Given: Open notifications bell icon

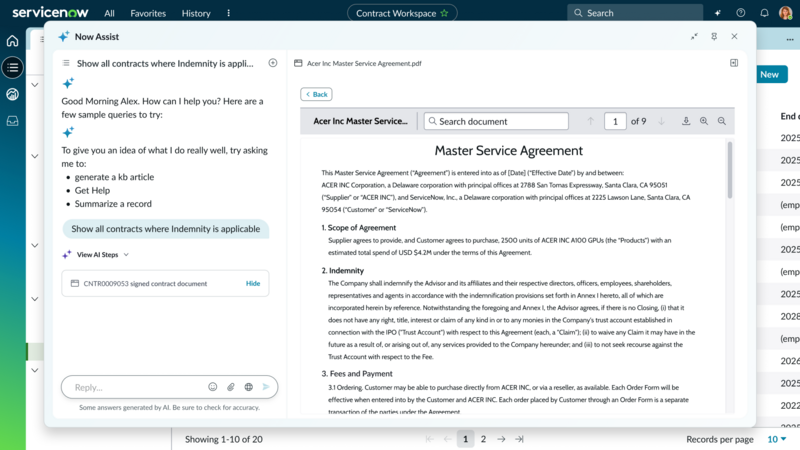Looking at the screenshot, I should pos(764,13).
